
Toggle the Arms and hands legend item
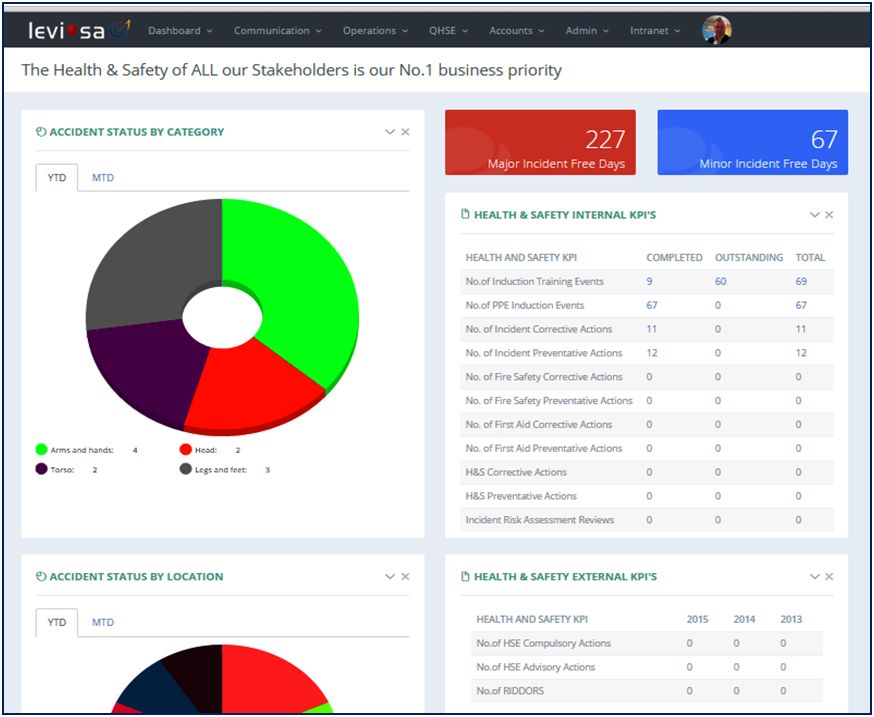point(82,450)
